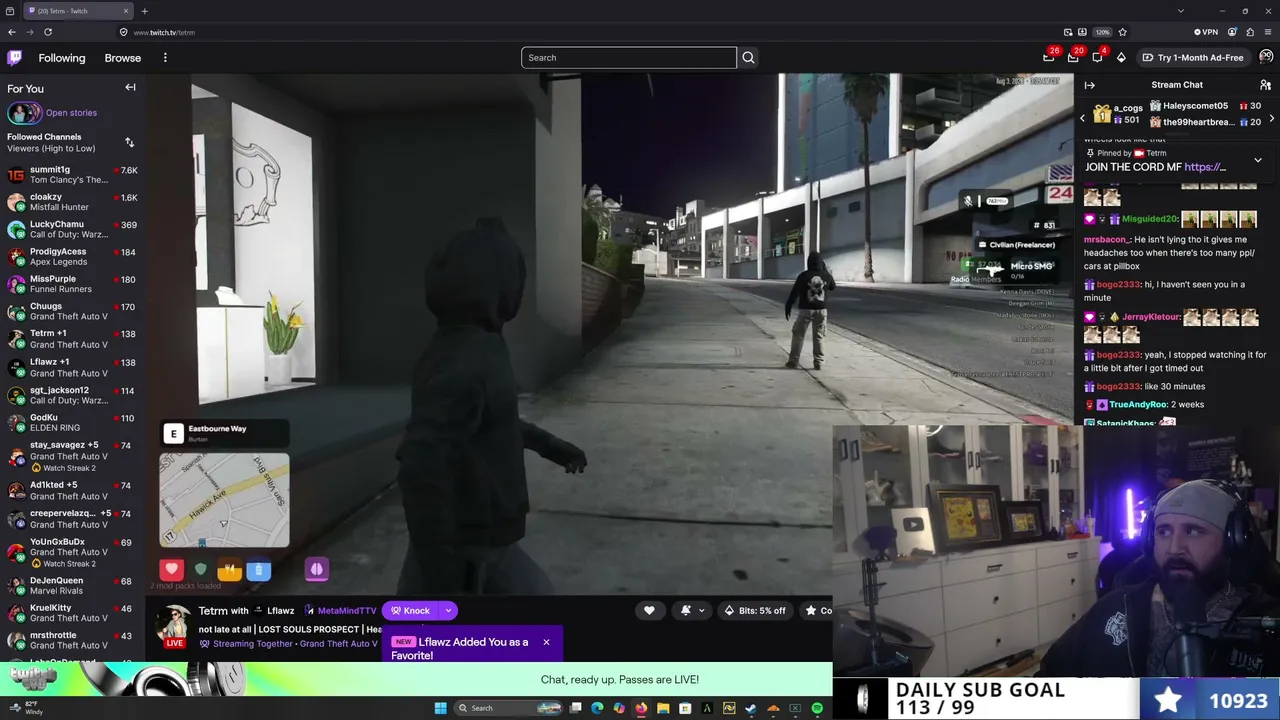Collapse the For You sidebar
The width and height of the screenshot is (1280, 720).
tap(130, 88)
